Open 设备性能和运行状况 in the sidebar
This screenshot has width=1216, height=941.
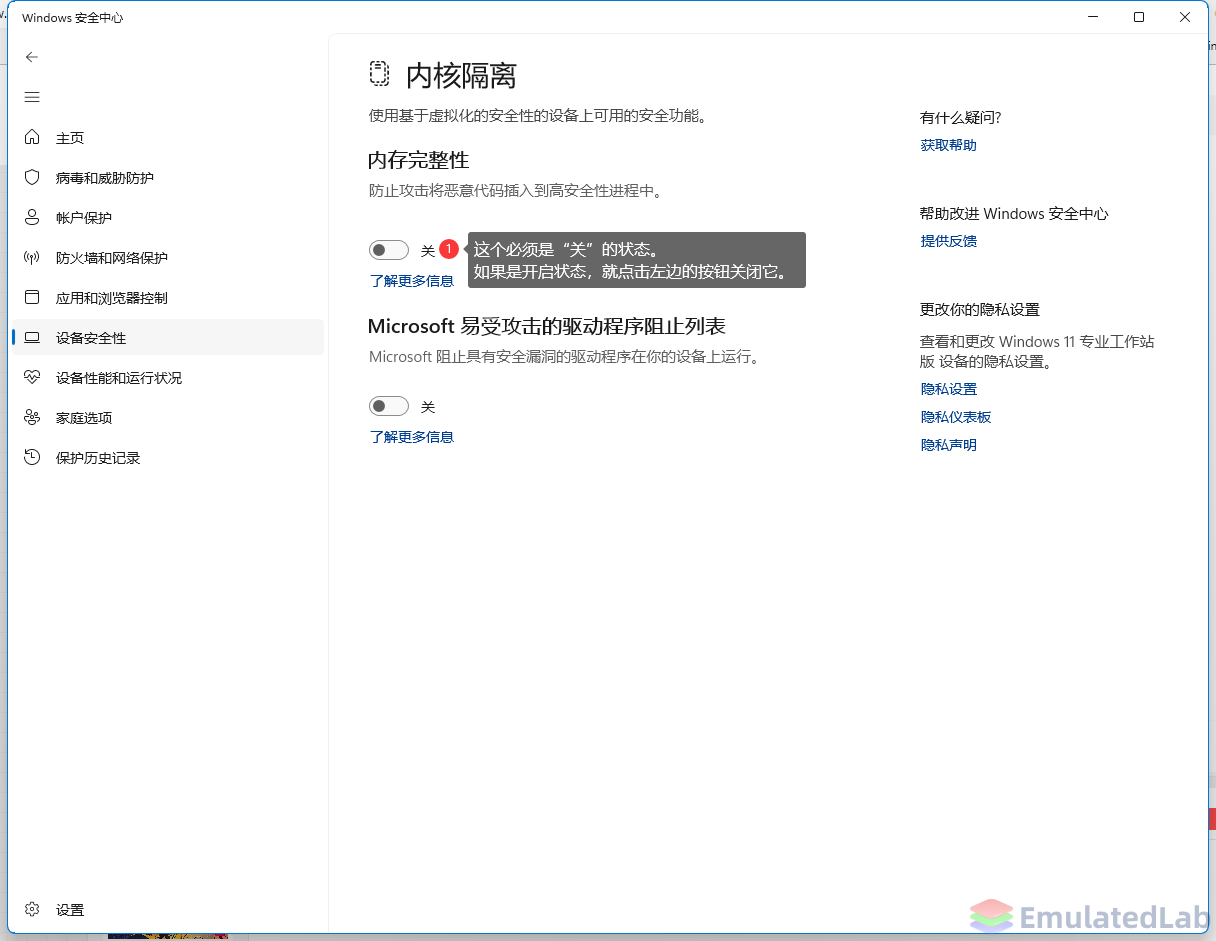coord(168,377)
